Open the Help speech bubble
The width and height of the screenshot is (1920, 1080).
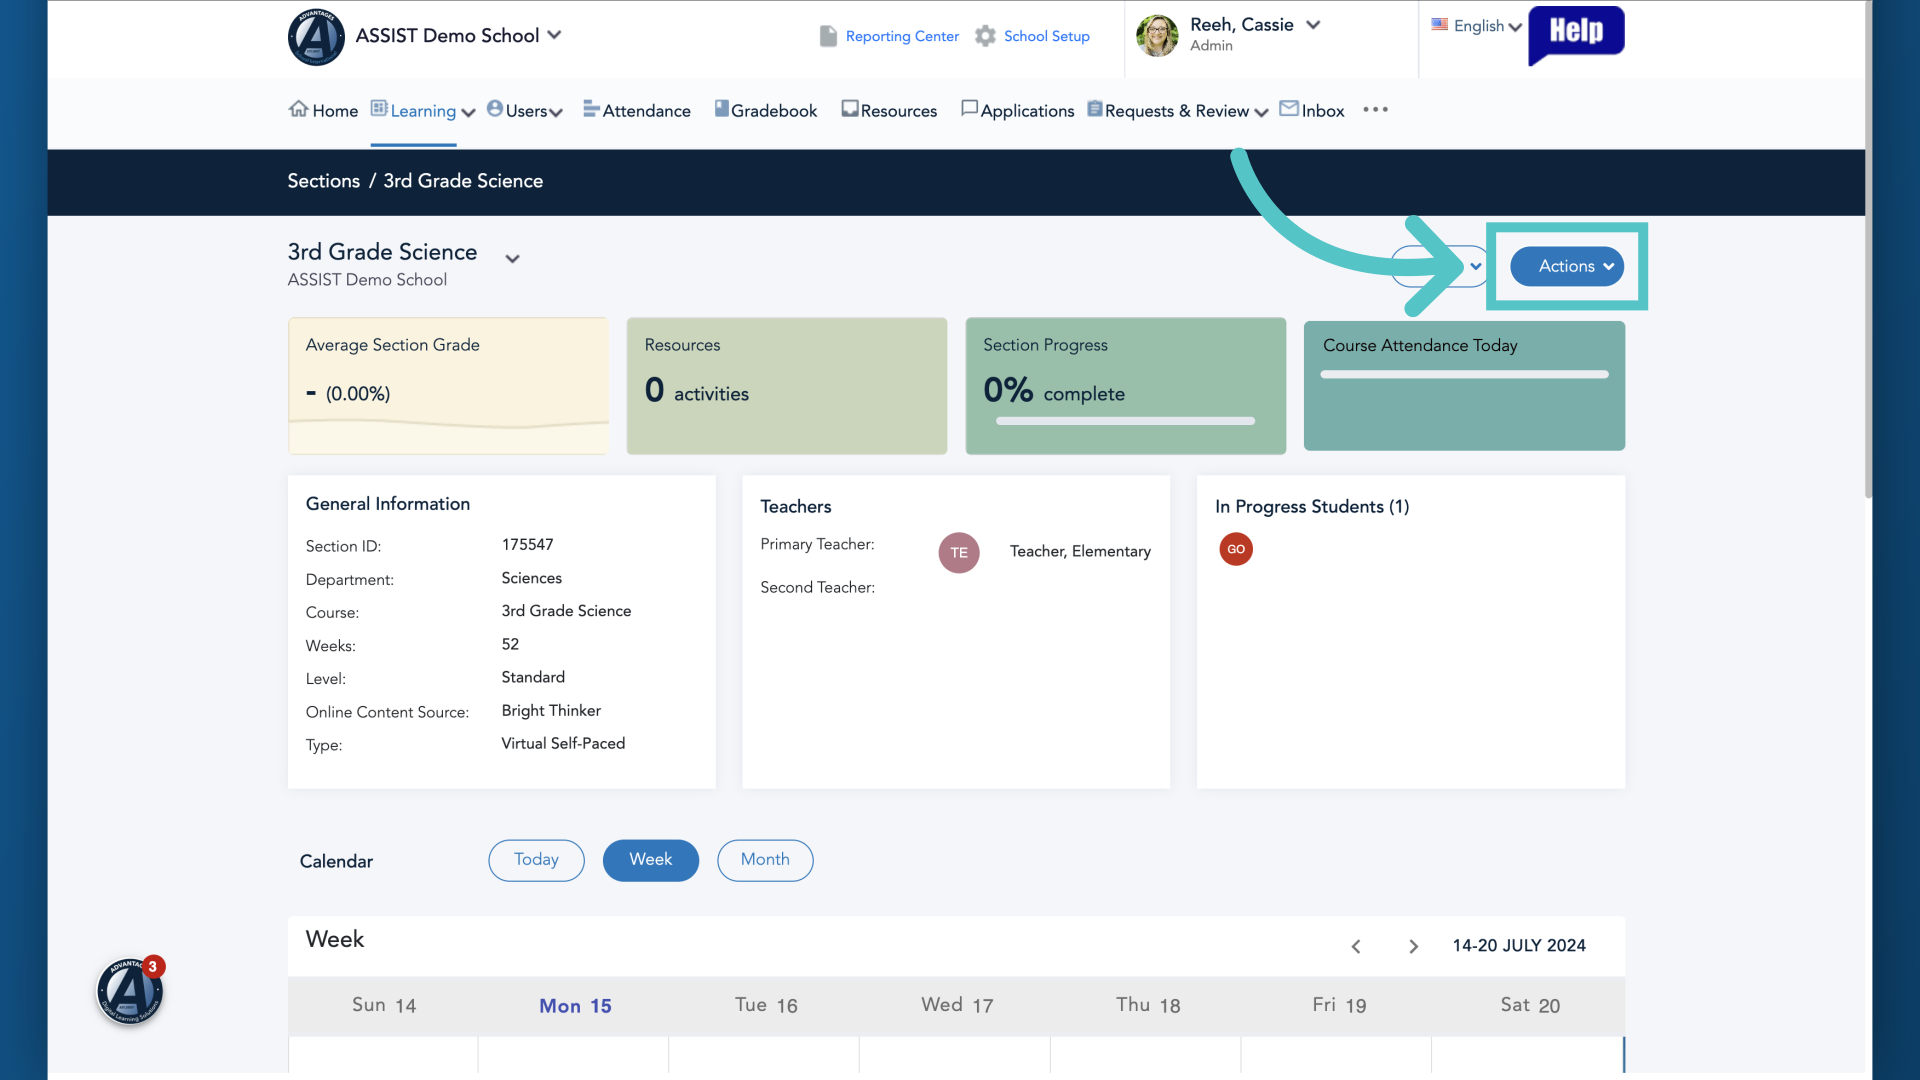(1576, 34)
